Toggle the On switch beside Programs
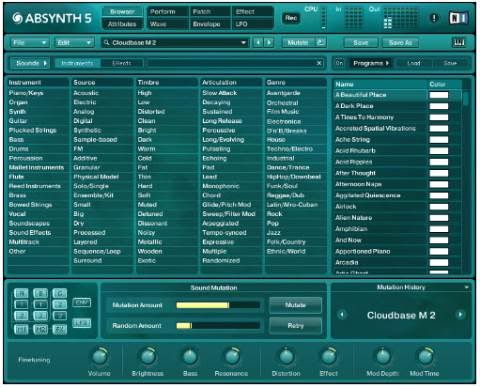 coord(339,63)
